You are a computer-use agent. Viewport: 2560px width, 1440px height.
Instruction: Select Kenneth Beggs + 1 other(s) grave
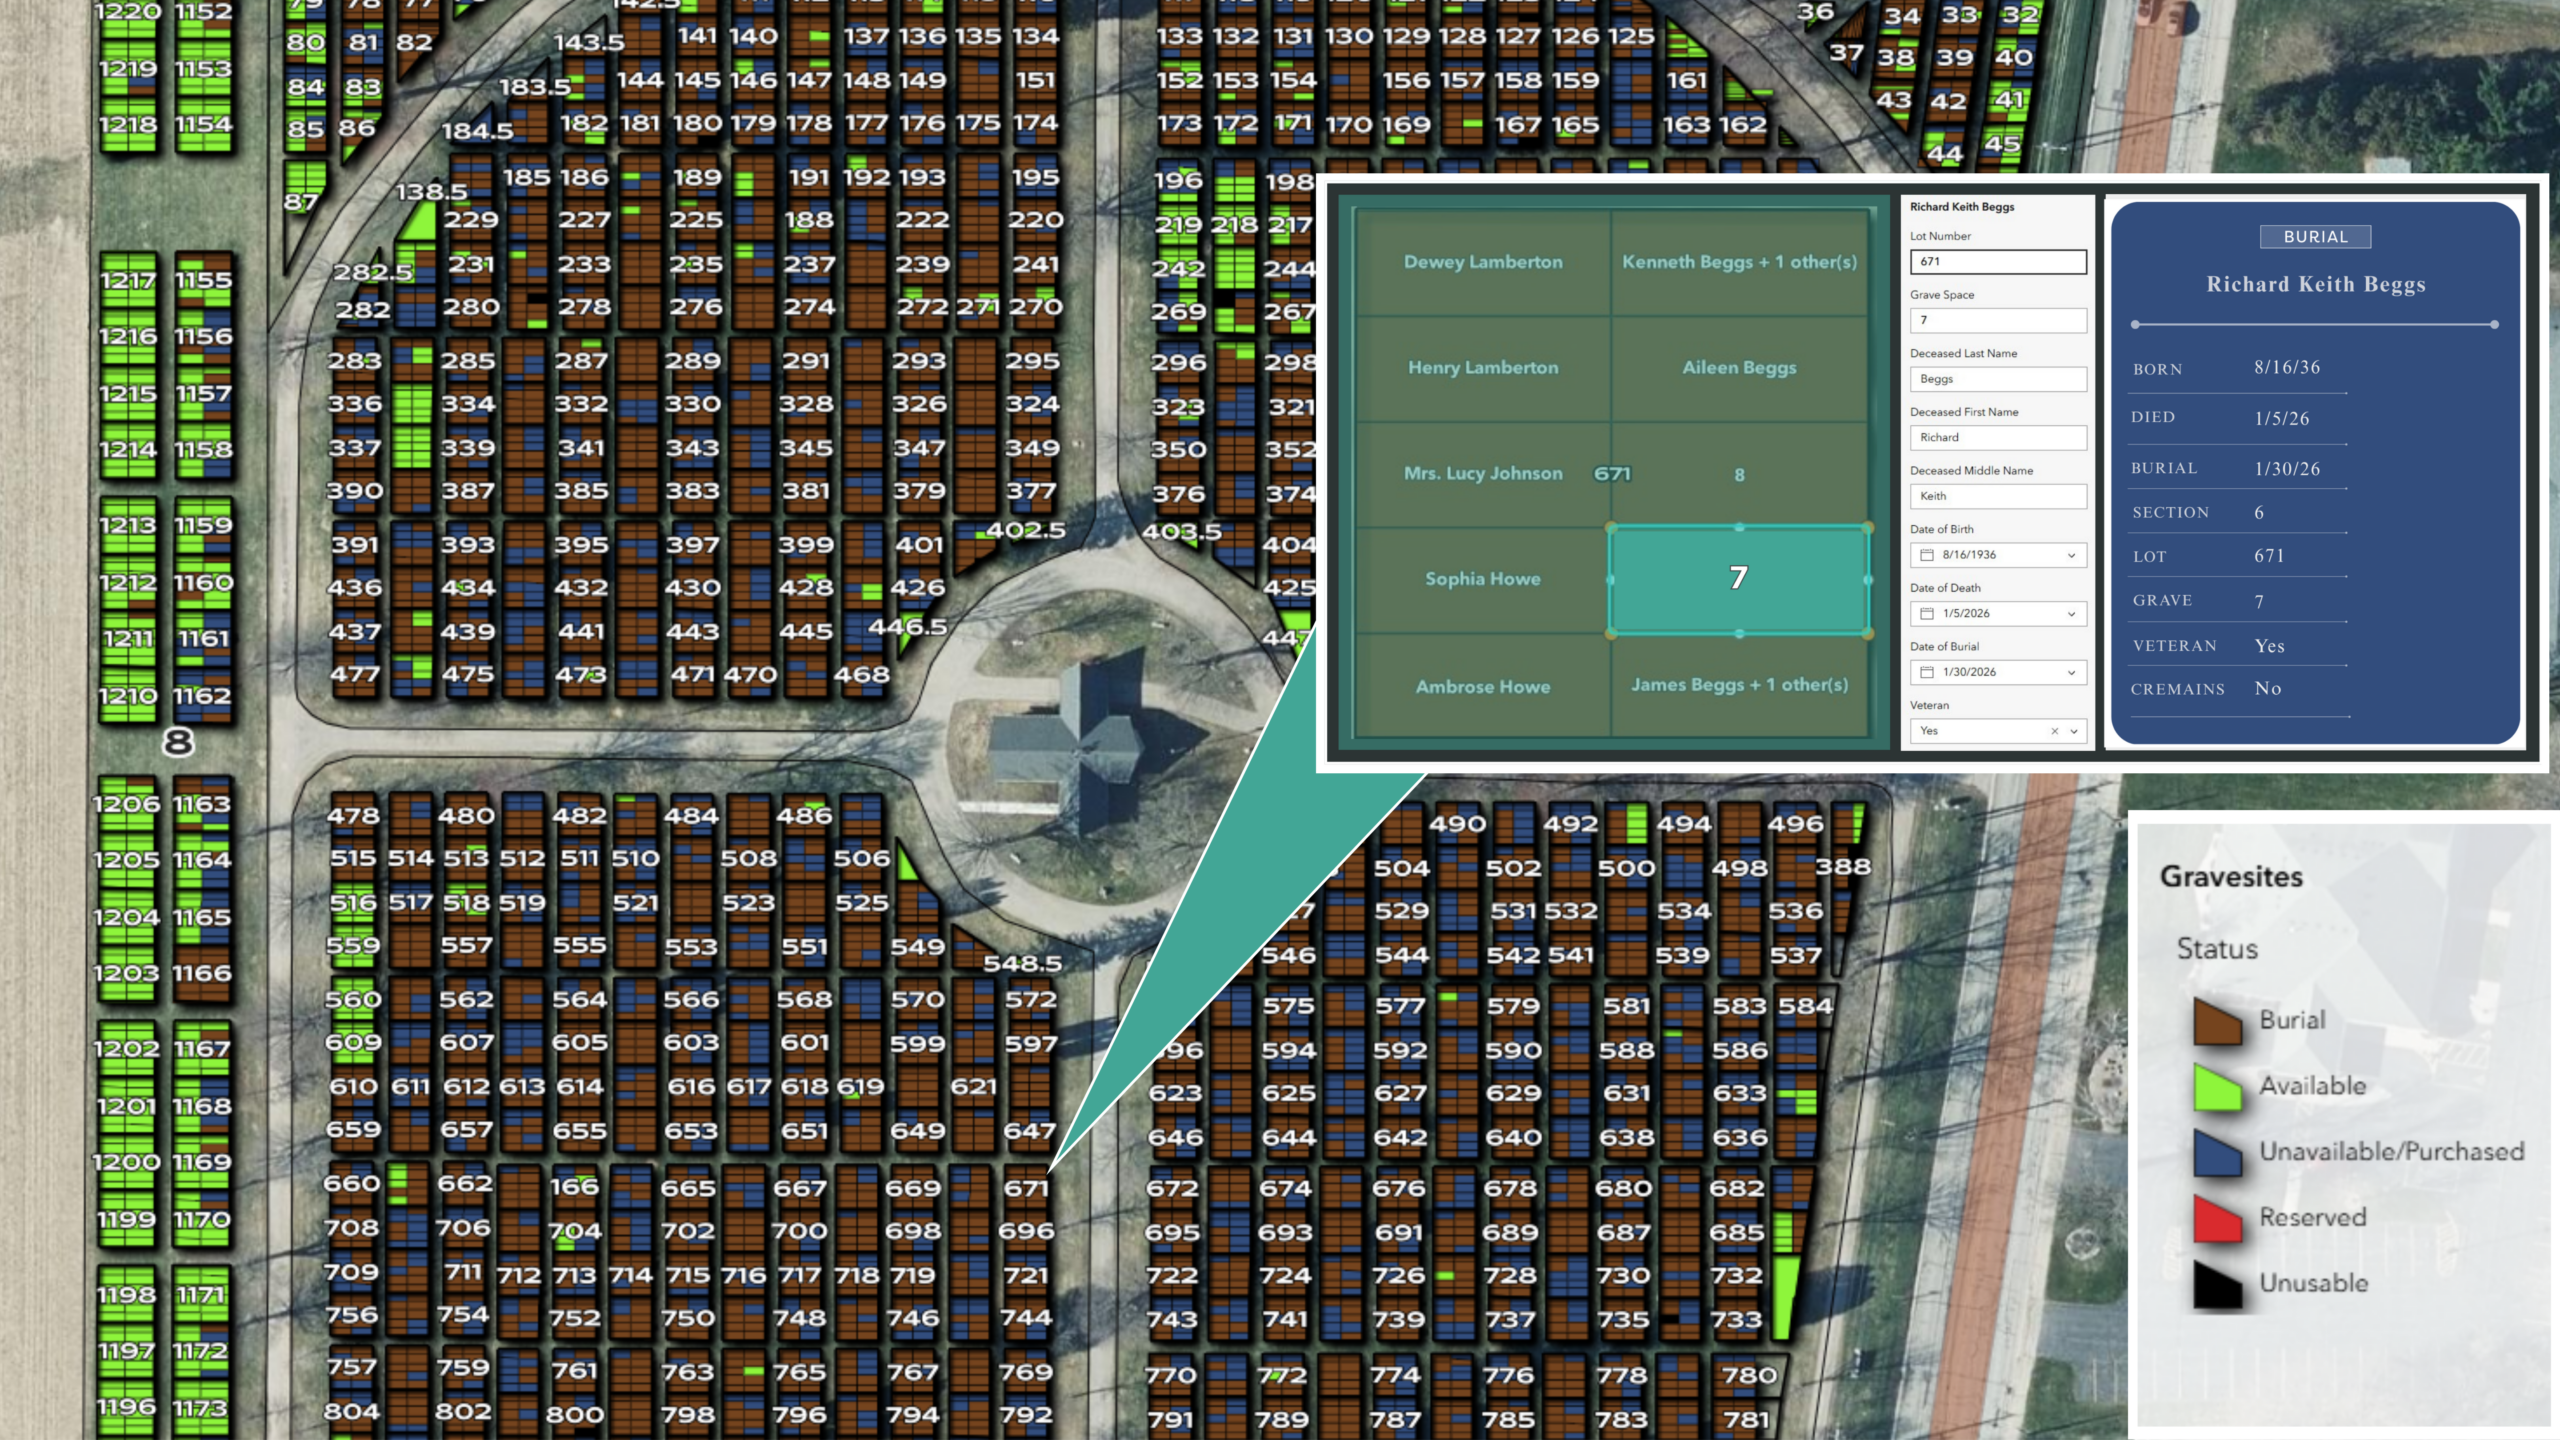pos(1739,262)
